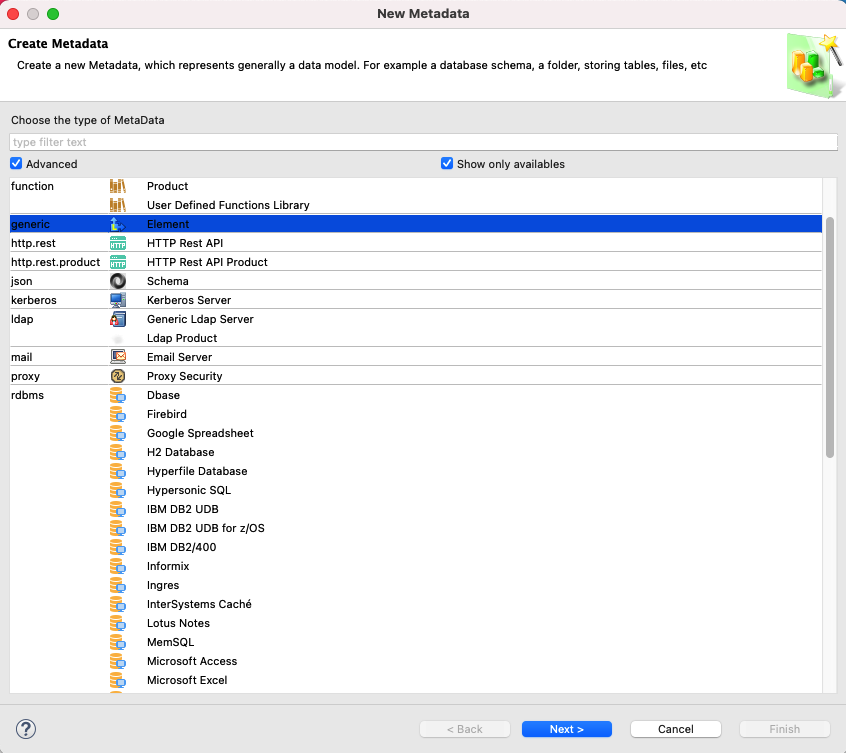This screenshot has height=753, width=846.
Task: Click the JSON Schema icon
Action: coord(118,281)
